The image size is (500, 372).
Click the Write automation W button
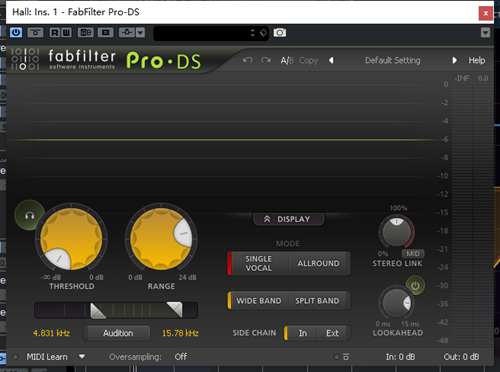tap(66, 33)
